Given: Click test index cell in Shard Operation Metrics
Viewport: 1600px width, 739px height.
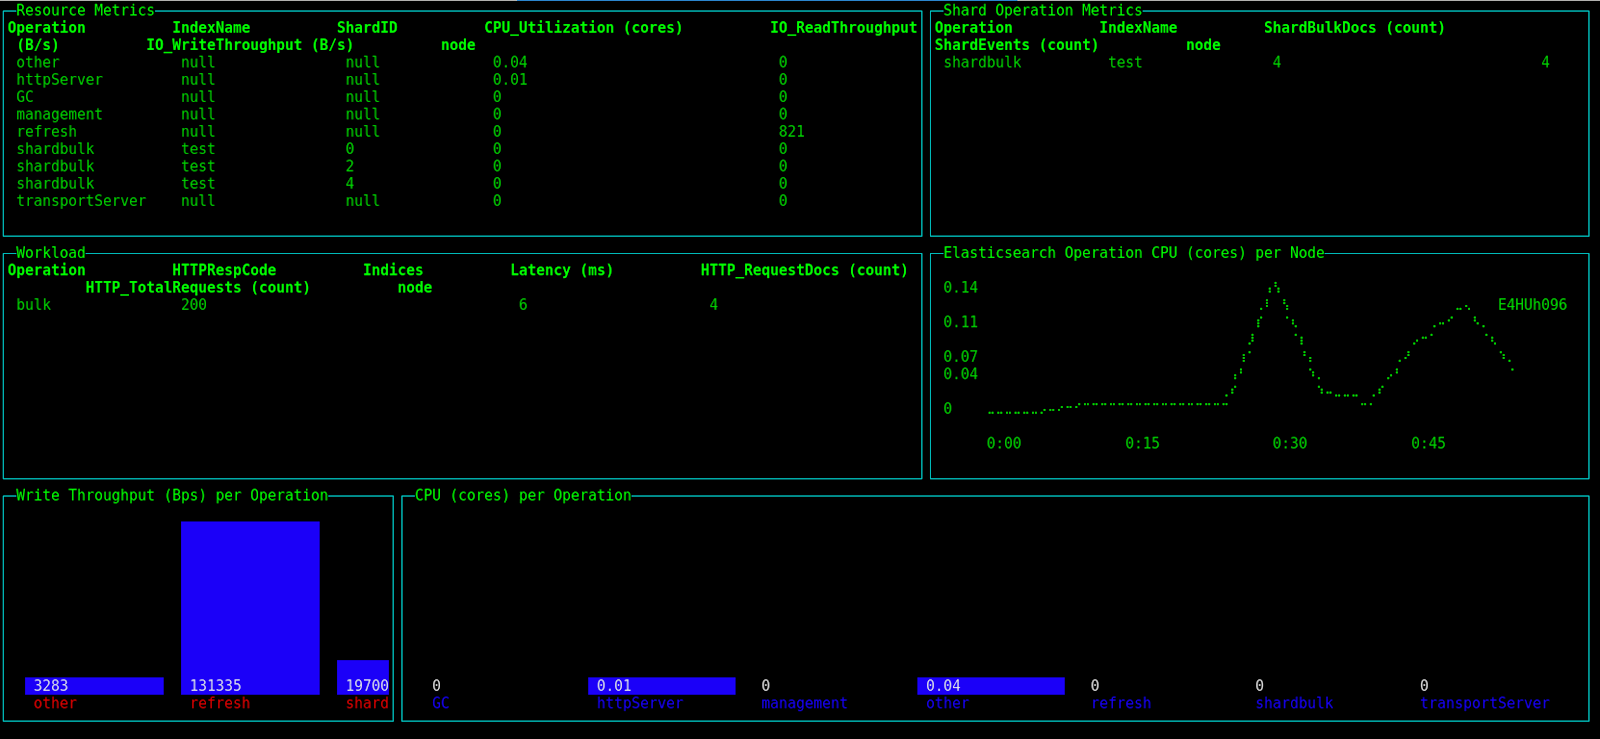Looking at the screenshot, I should (1125, 62).
